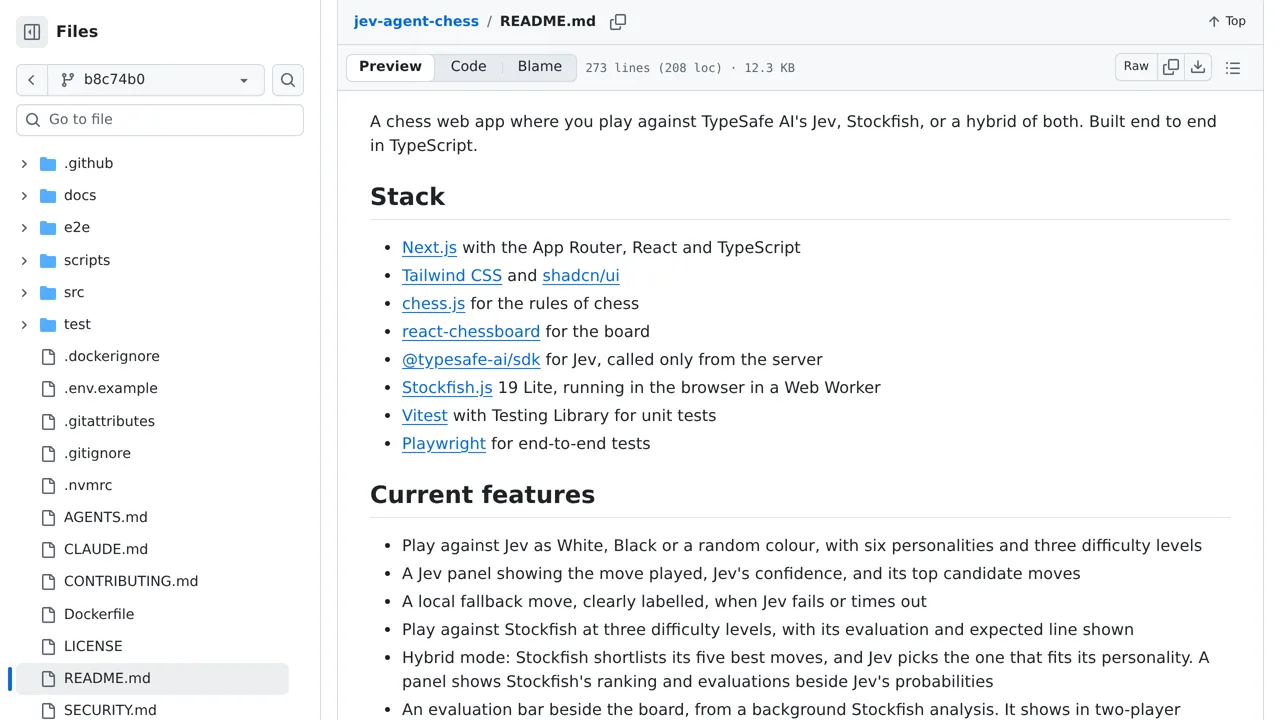
Task: Switch to the Code tab
Action: click(x=468, y=67)
